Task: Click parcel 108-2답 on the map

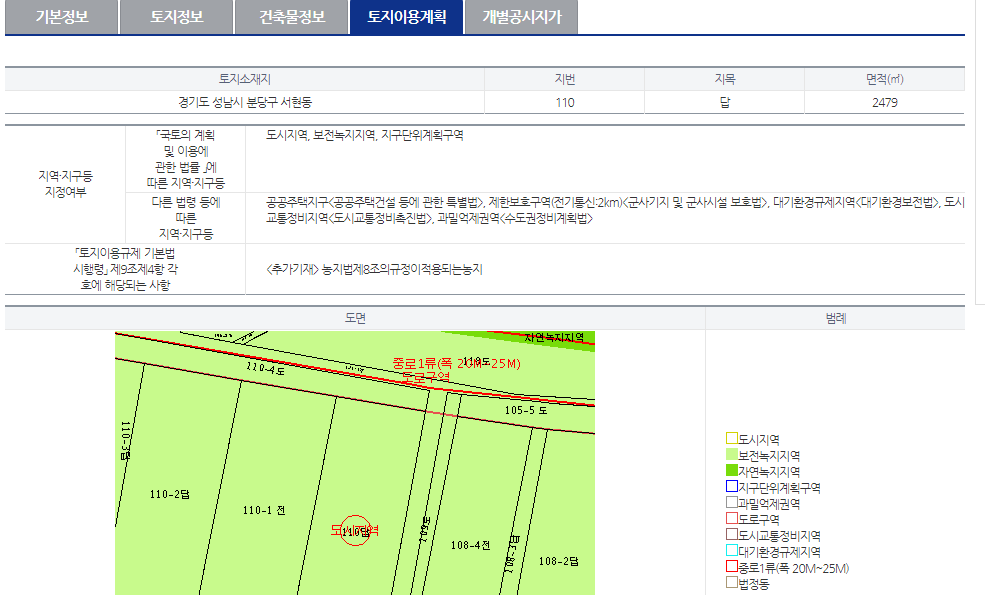Action: (558, 561)
